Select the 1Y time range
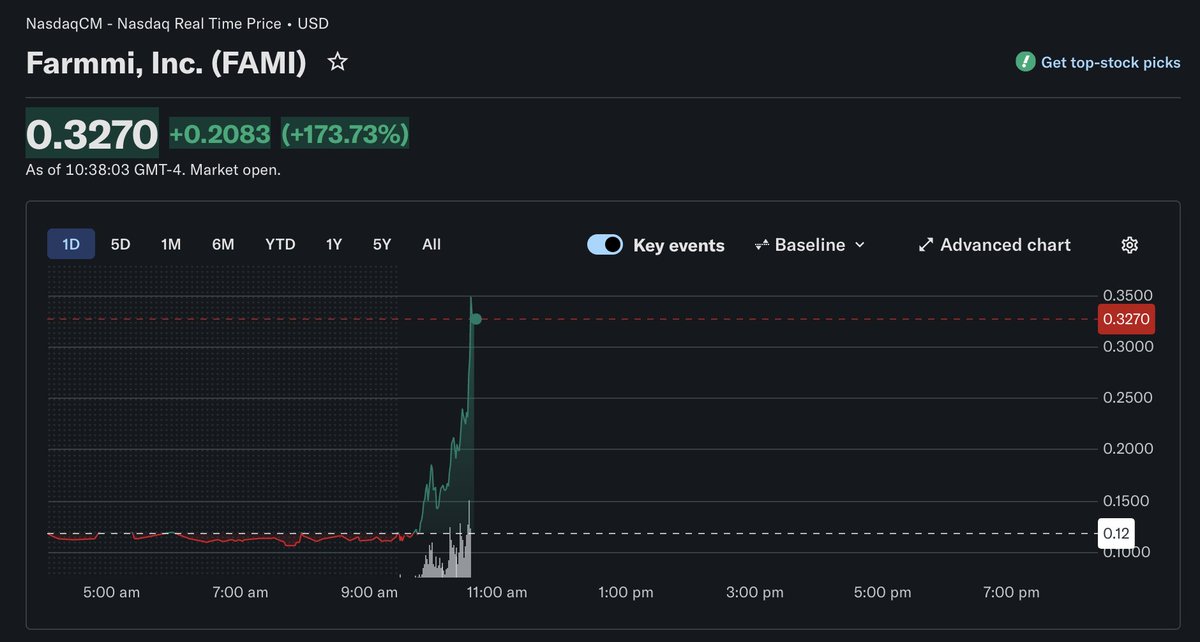Viewport: 1200px width, 642px height. click(x=334, y=244)
